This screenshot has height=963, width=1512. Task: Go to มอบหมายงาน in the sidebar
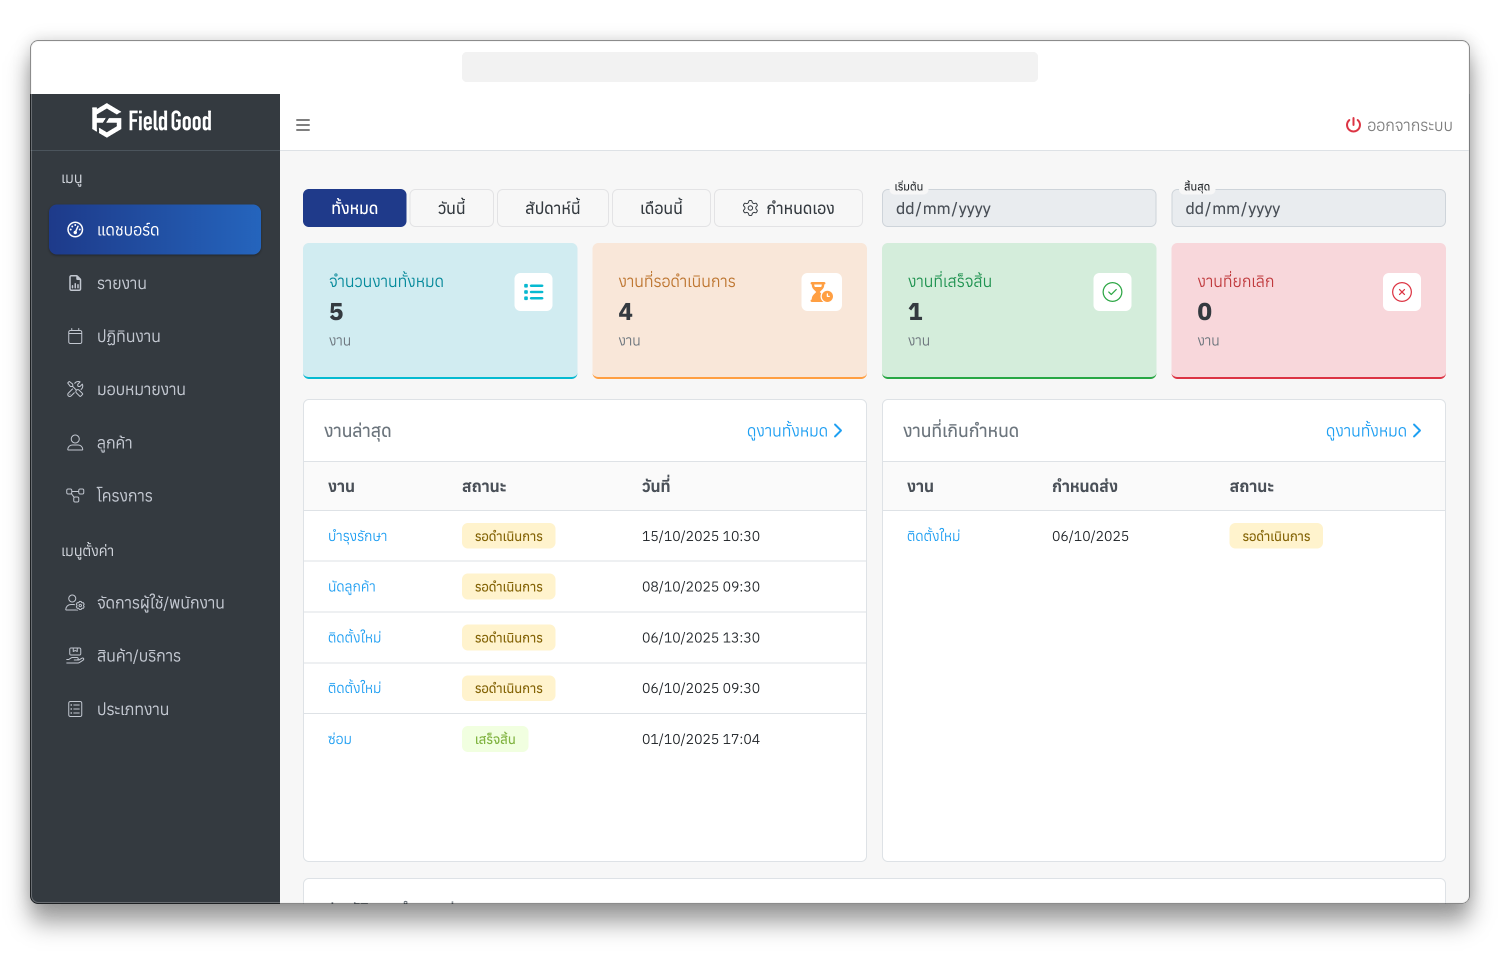(x=140, y=390)
